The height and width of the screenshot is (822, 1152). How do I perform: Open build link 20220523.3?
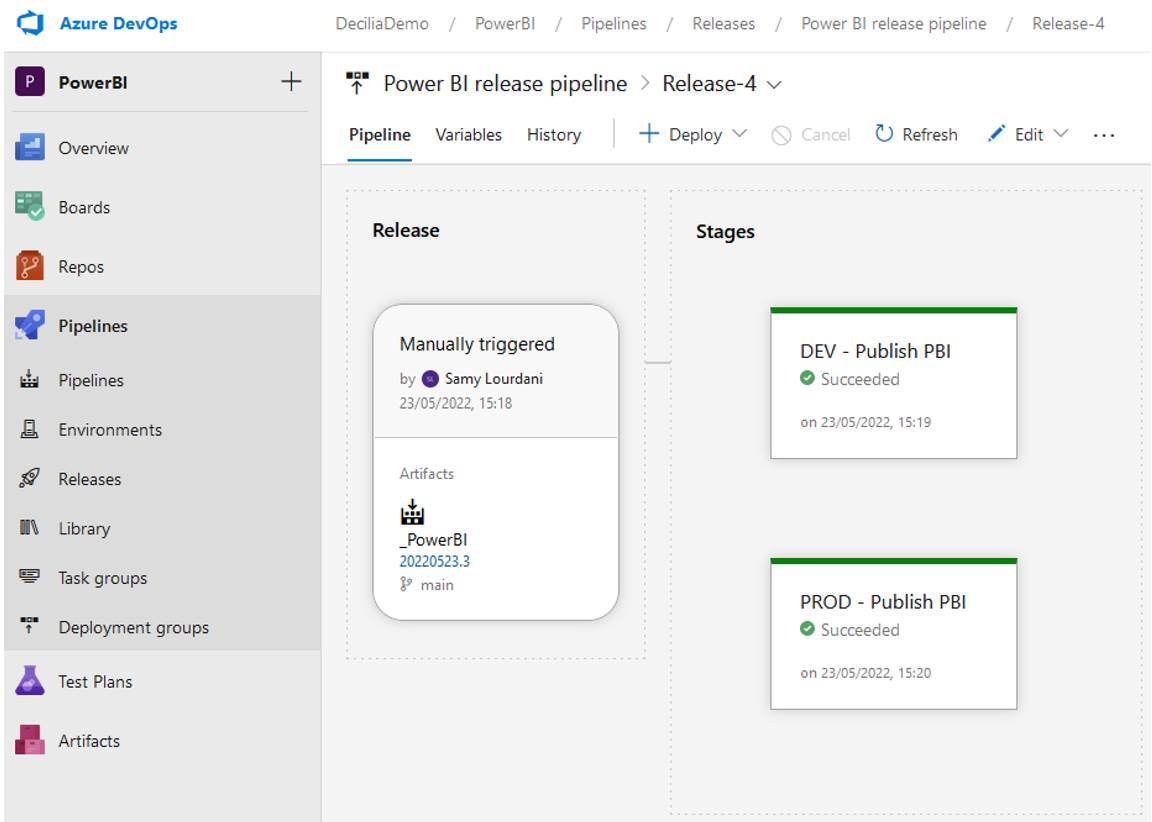tap(434, 561)
